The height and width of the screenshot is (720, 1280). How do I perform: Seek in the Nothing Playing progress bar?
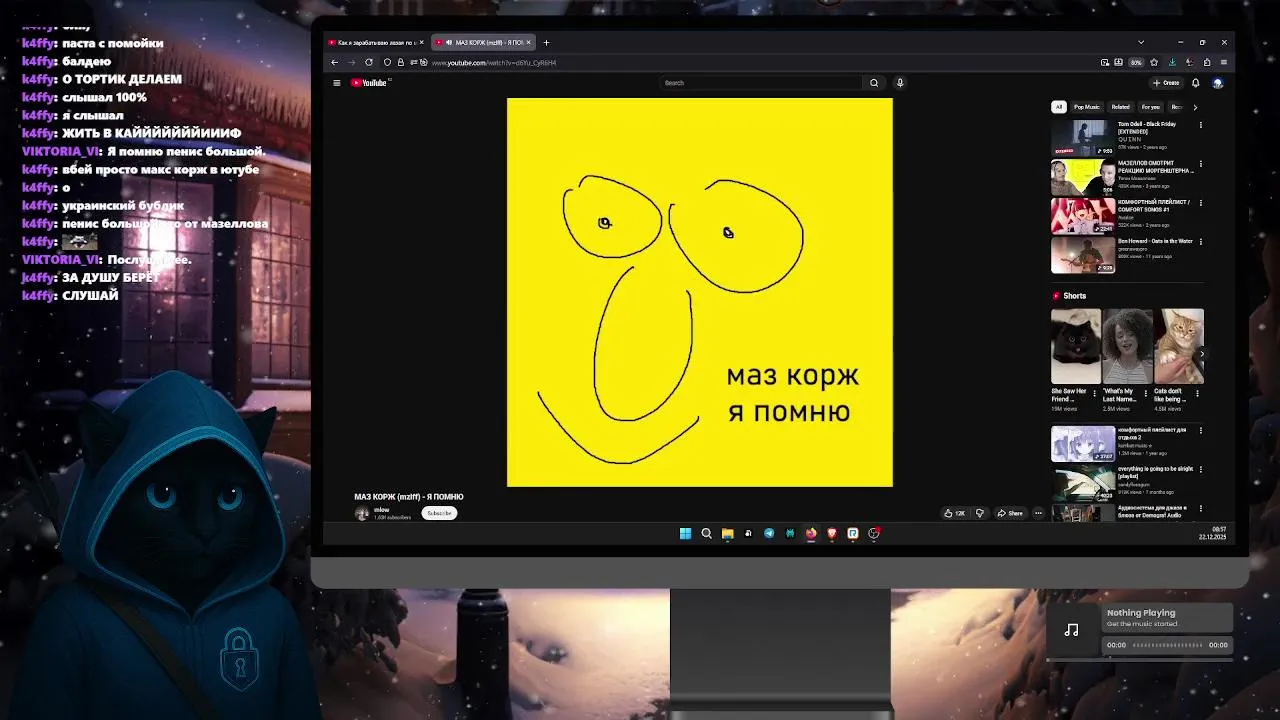coord(1167,645)
